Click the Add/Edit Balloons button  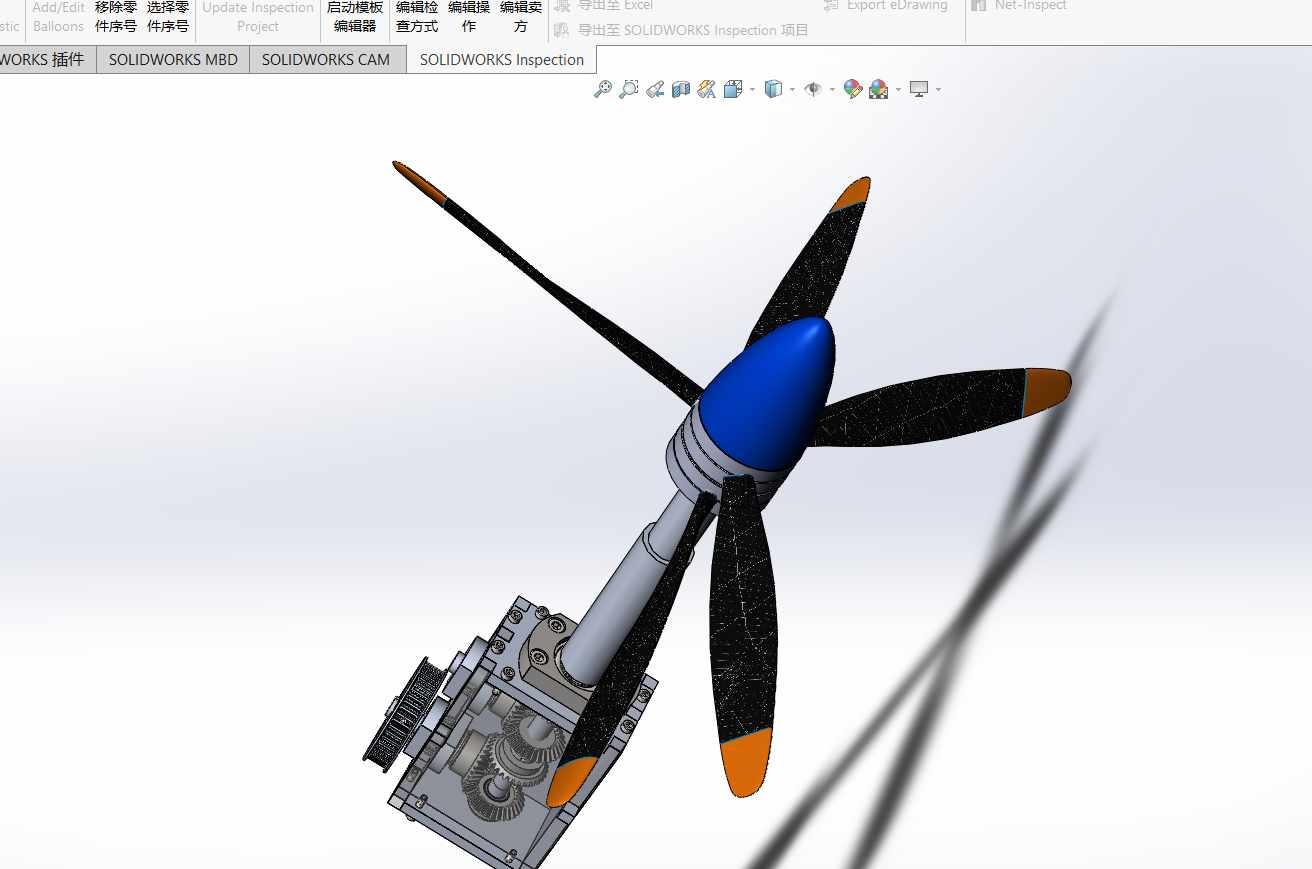point(58,16)
